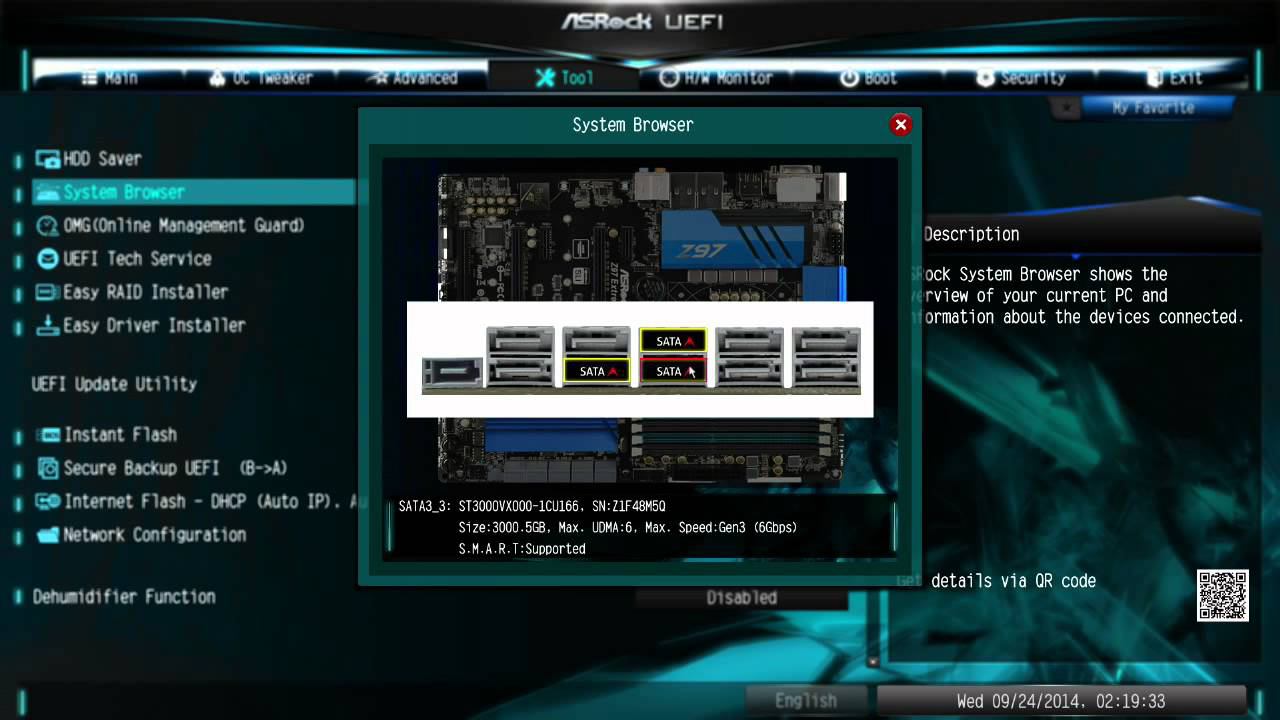
Task: Click the star icon beside My Favorite
Action: point(1065,107)
